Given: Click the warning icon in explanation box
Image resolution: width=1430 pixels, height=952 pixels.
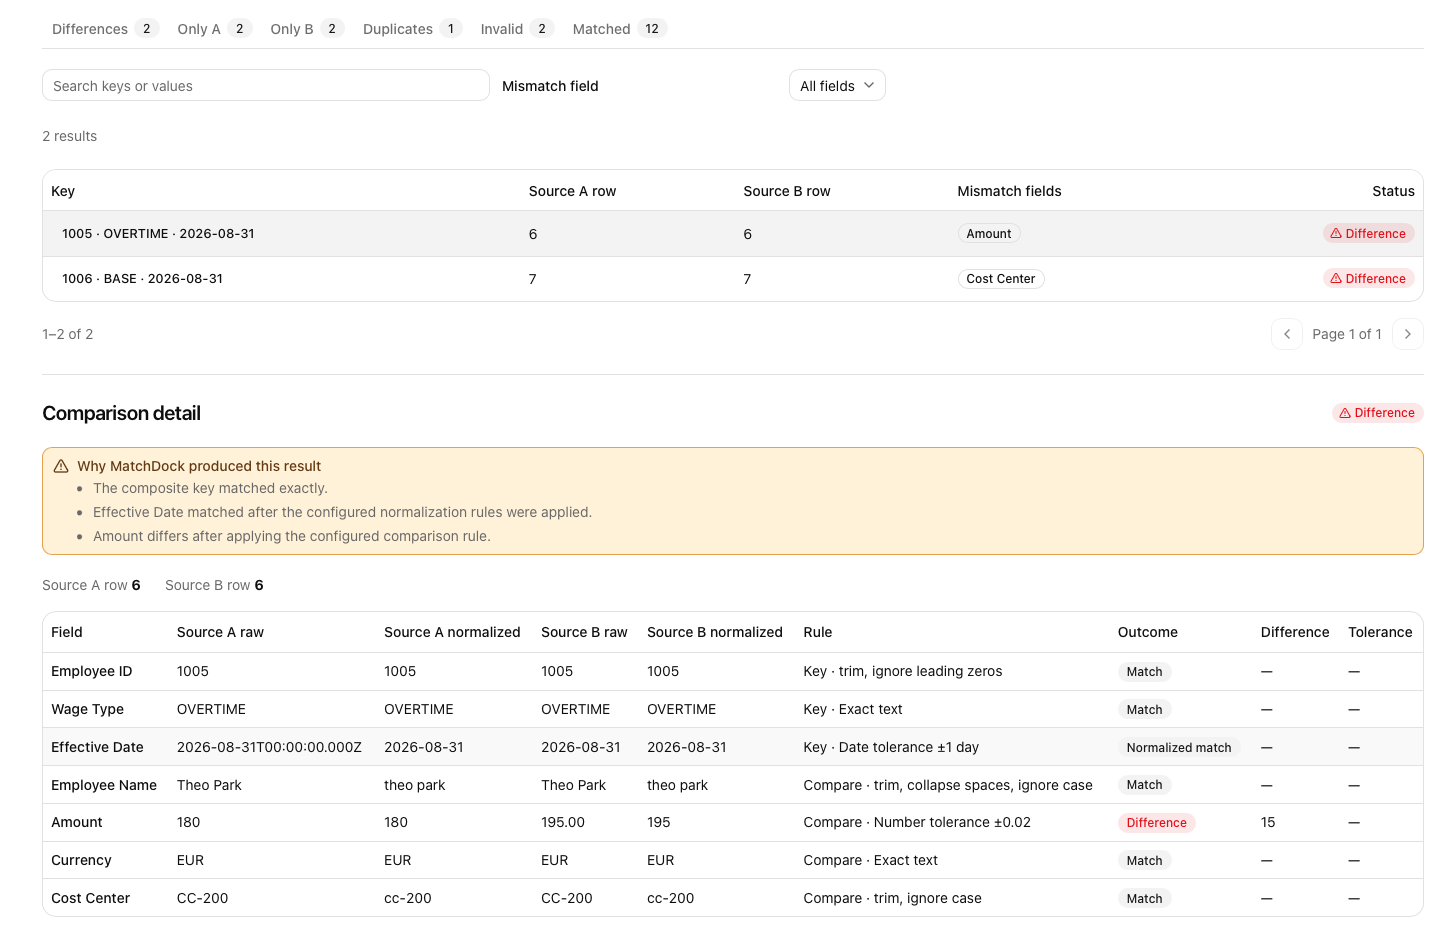Looking at the screenshot, I should point(61,466).
